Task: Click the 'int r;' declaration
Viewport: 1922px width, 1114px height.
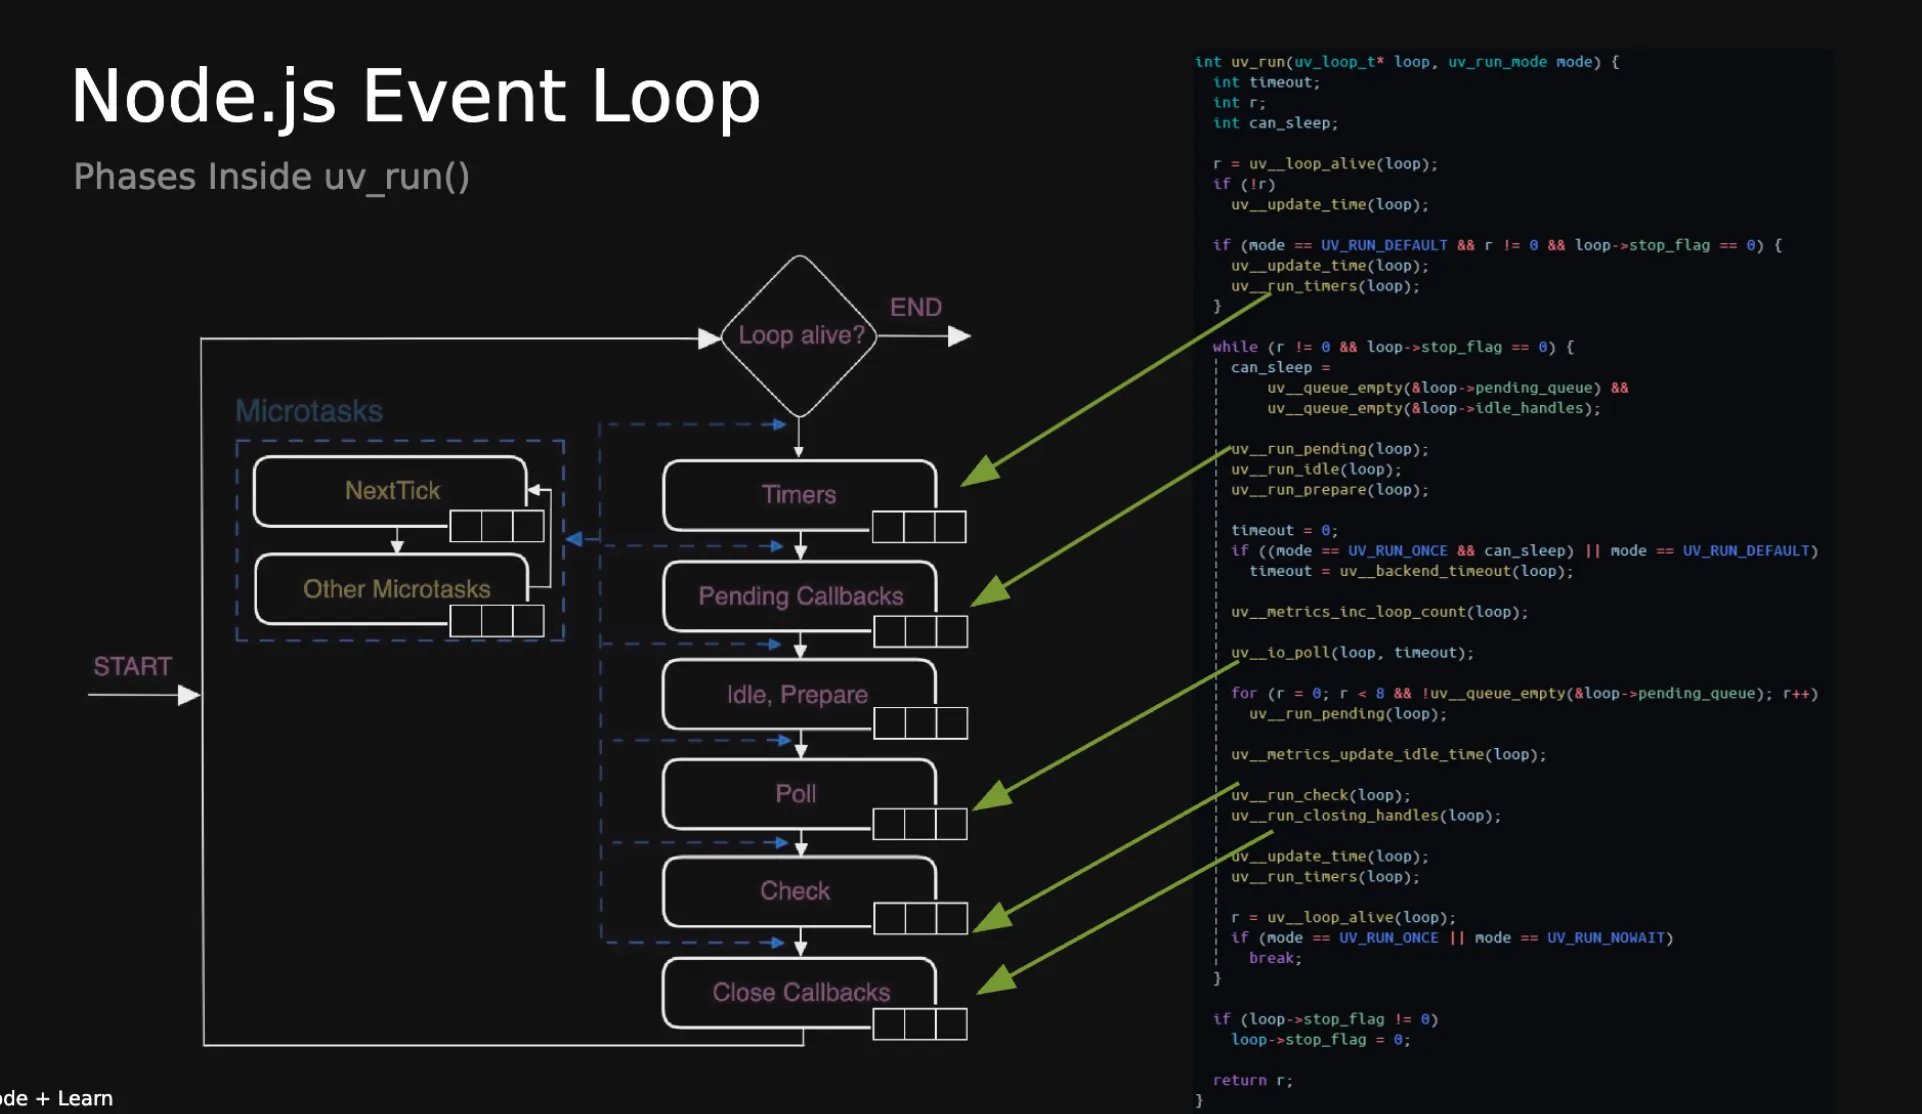Action: 1239,103
